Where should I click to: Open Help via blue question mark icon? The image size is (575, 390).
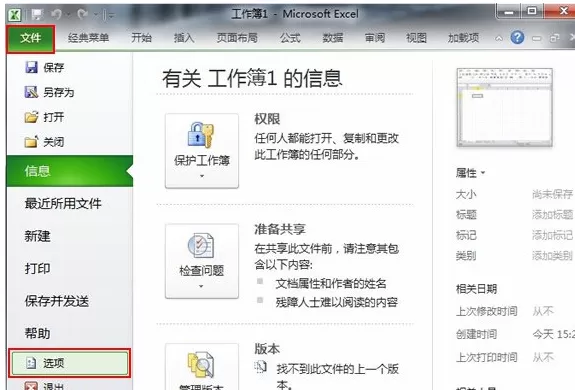click(517, 38)
